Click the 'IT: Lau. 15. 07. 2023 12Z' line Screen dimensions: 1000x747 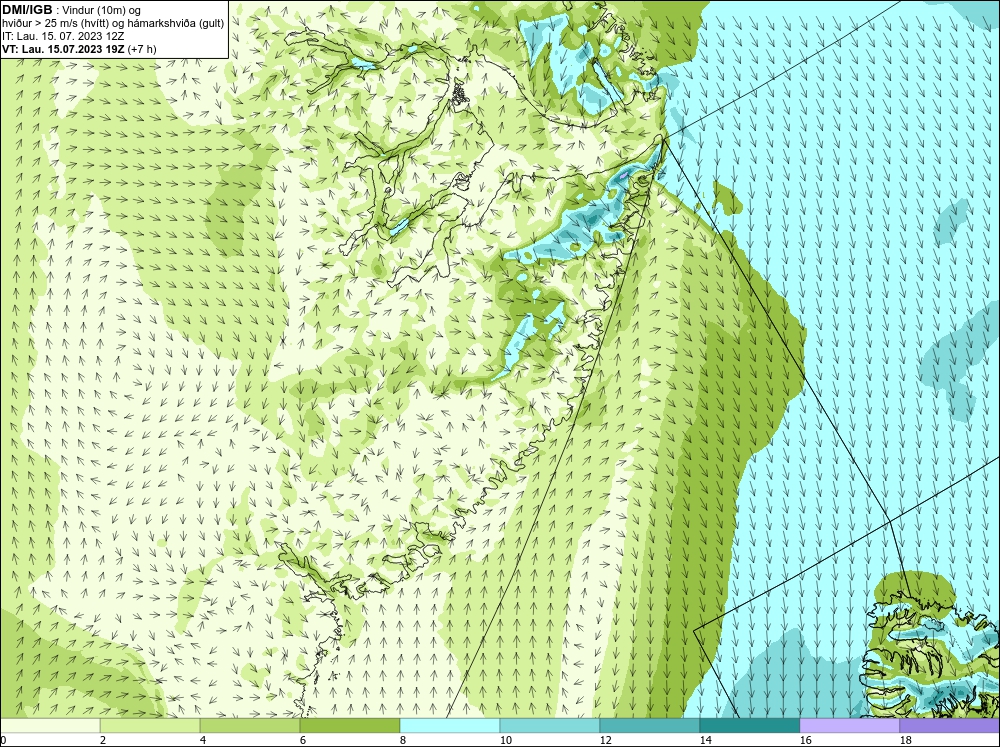pos(63,36)
